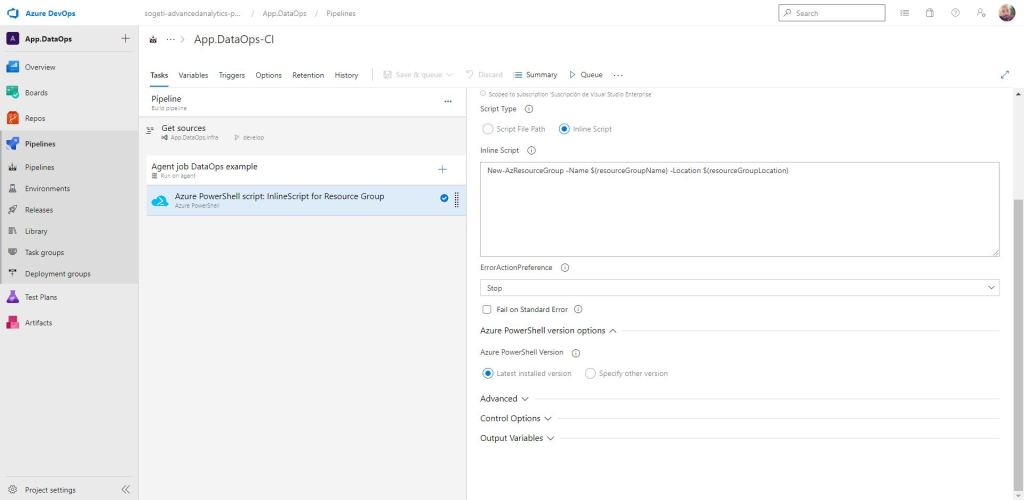This screenshot has height=500, width=1024.
Task: Collapse the sidebar with double-chevron icon
Action: (x=125, y=489)
